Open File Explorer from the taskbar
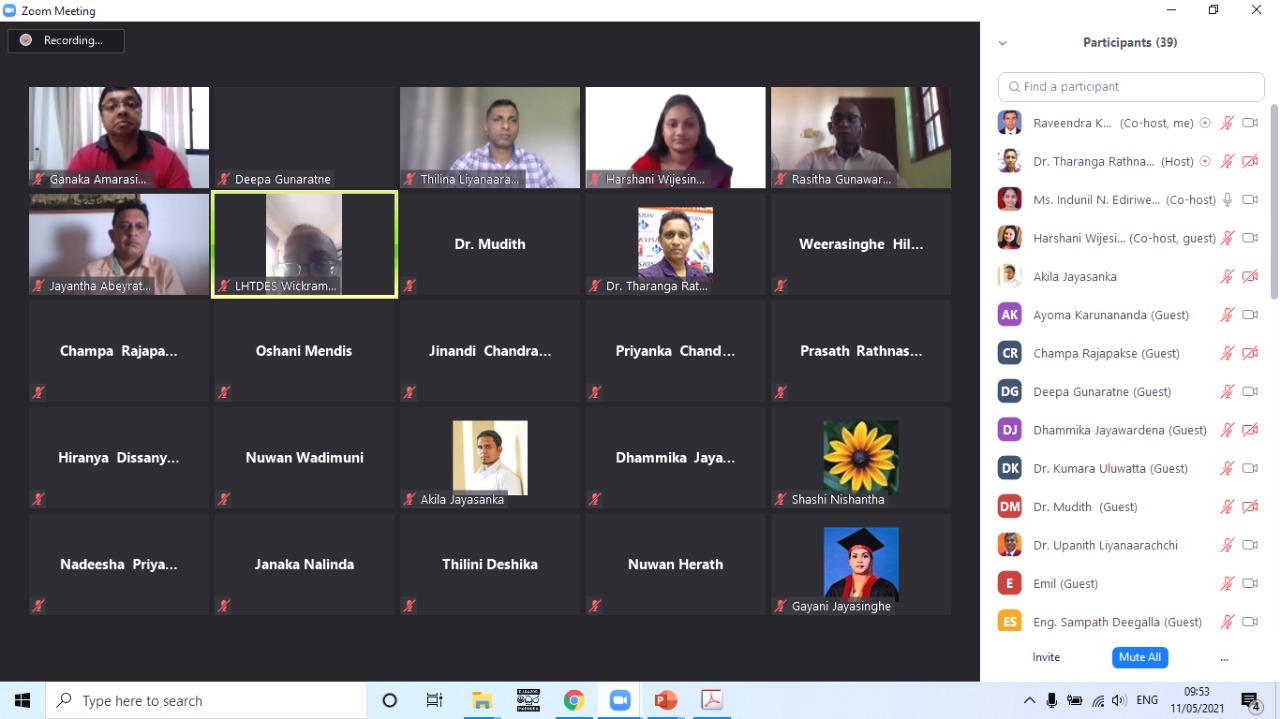The width and height of the screenshot is (1280, 719). (x=482, y=700)
